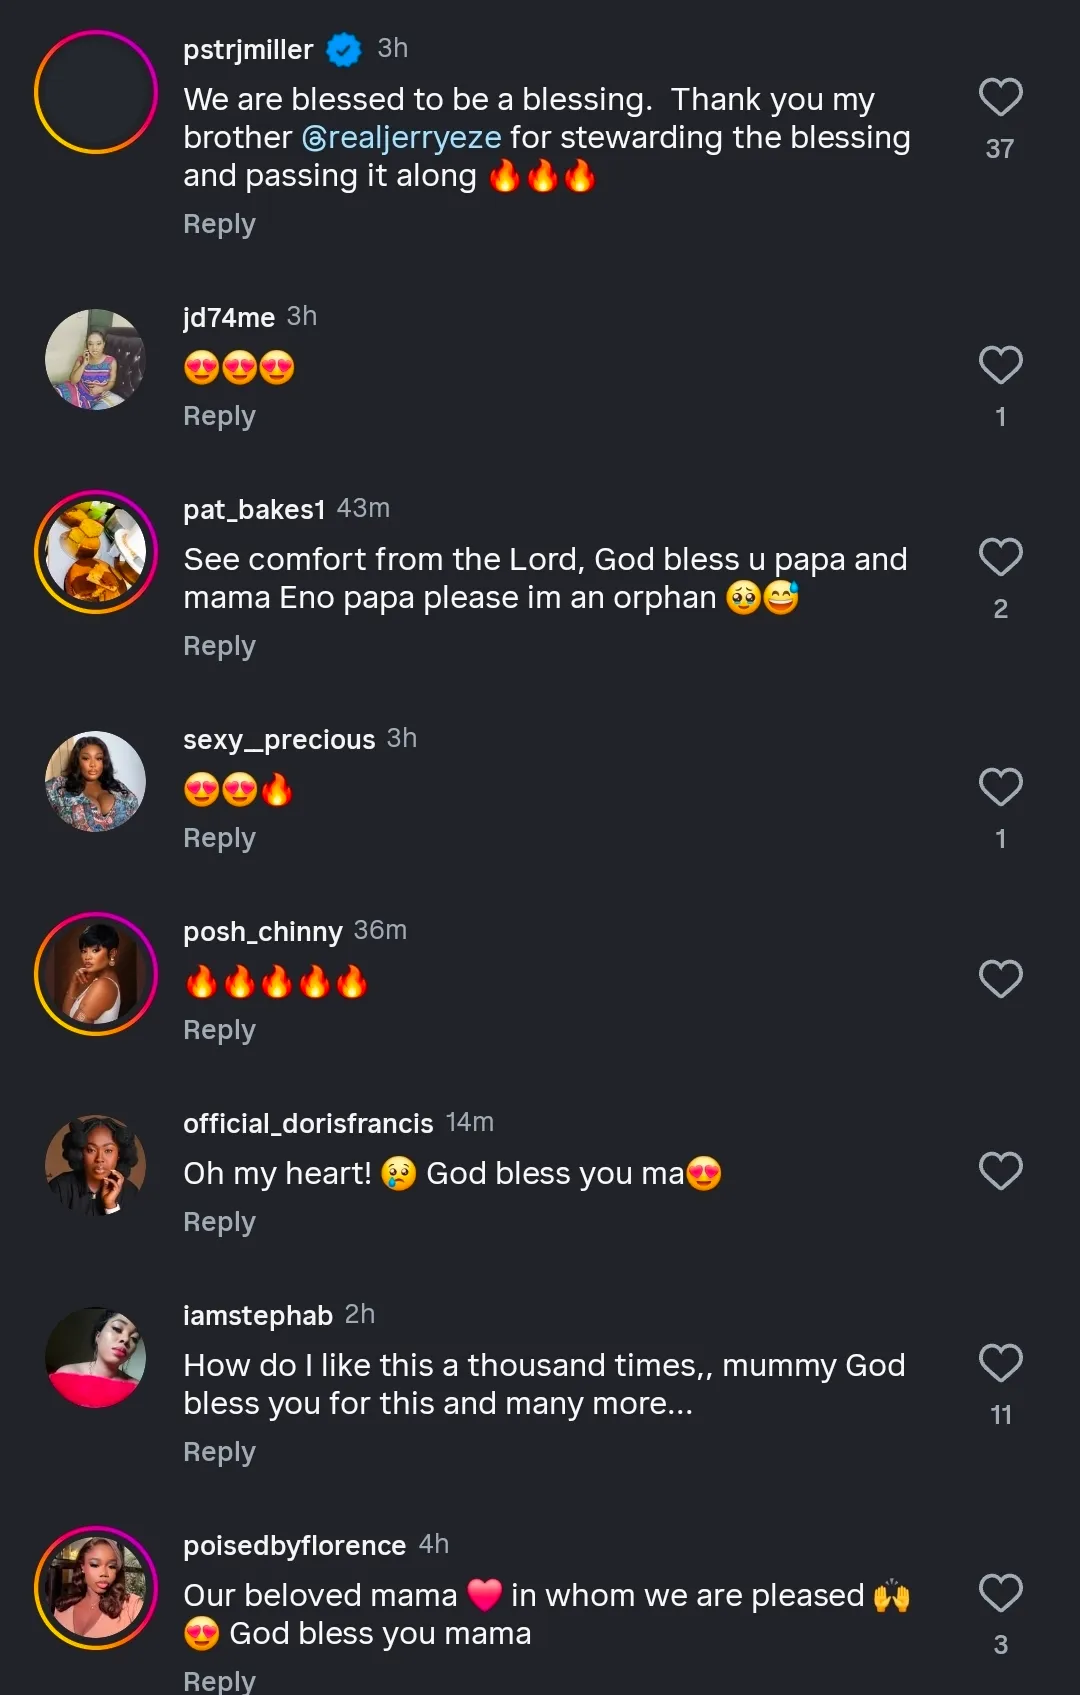This screenshot has height=1695, width=1080.
Task: Heart the sexy_precious emoji comment
Action: (1000, 787)
